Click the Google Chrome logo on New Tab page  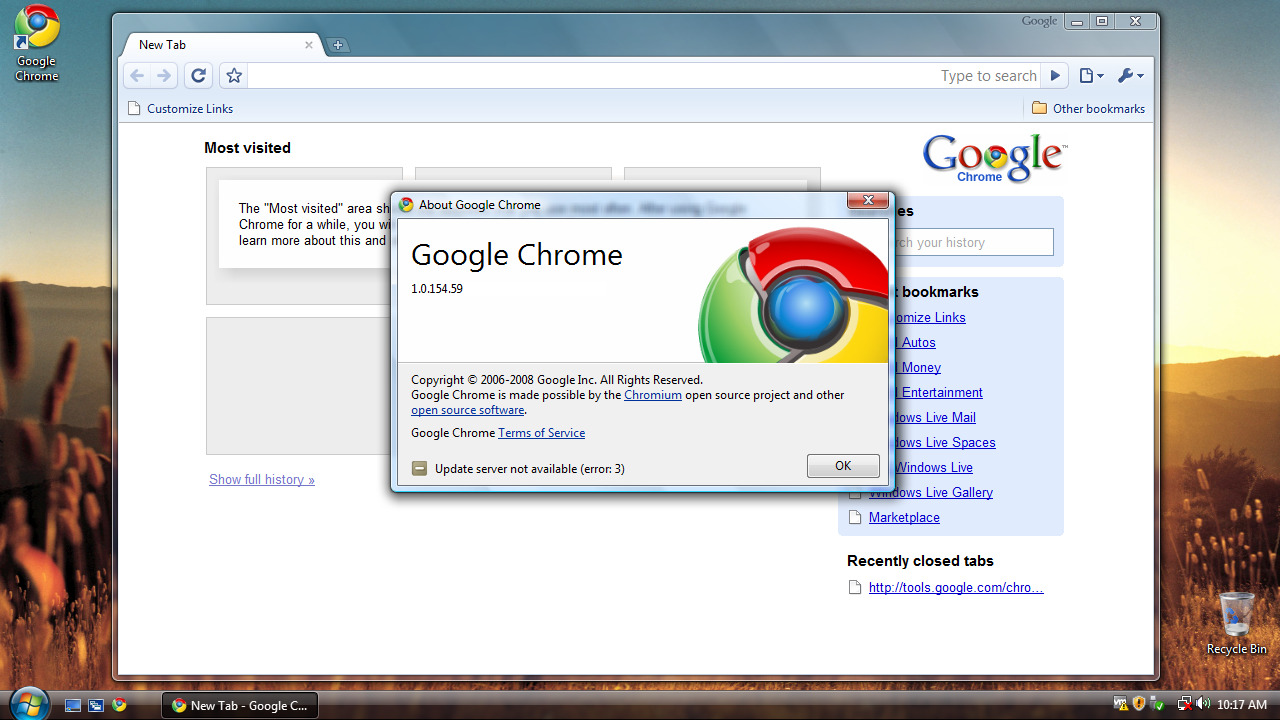[995, 158]
